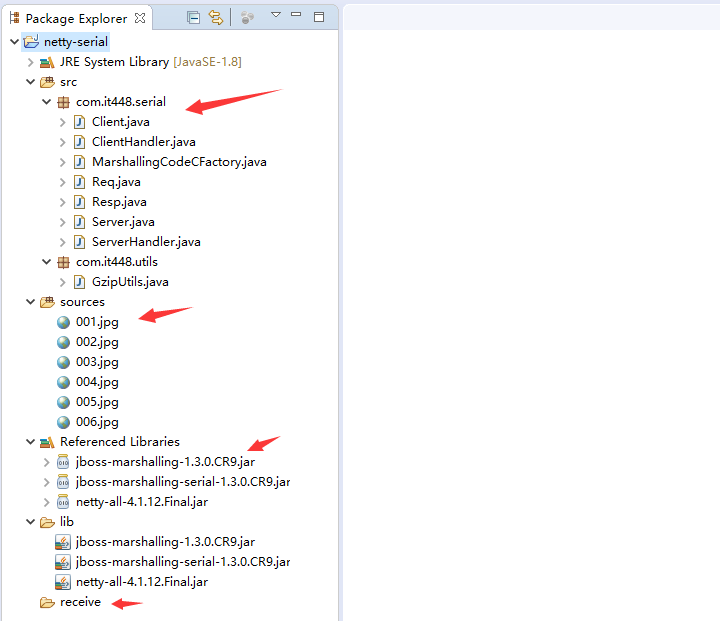The height and width of the screenshot is (621, 720).
Task: Click the Resp.java file icon
Action: coord(79,202)
